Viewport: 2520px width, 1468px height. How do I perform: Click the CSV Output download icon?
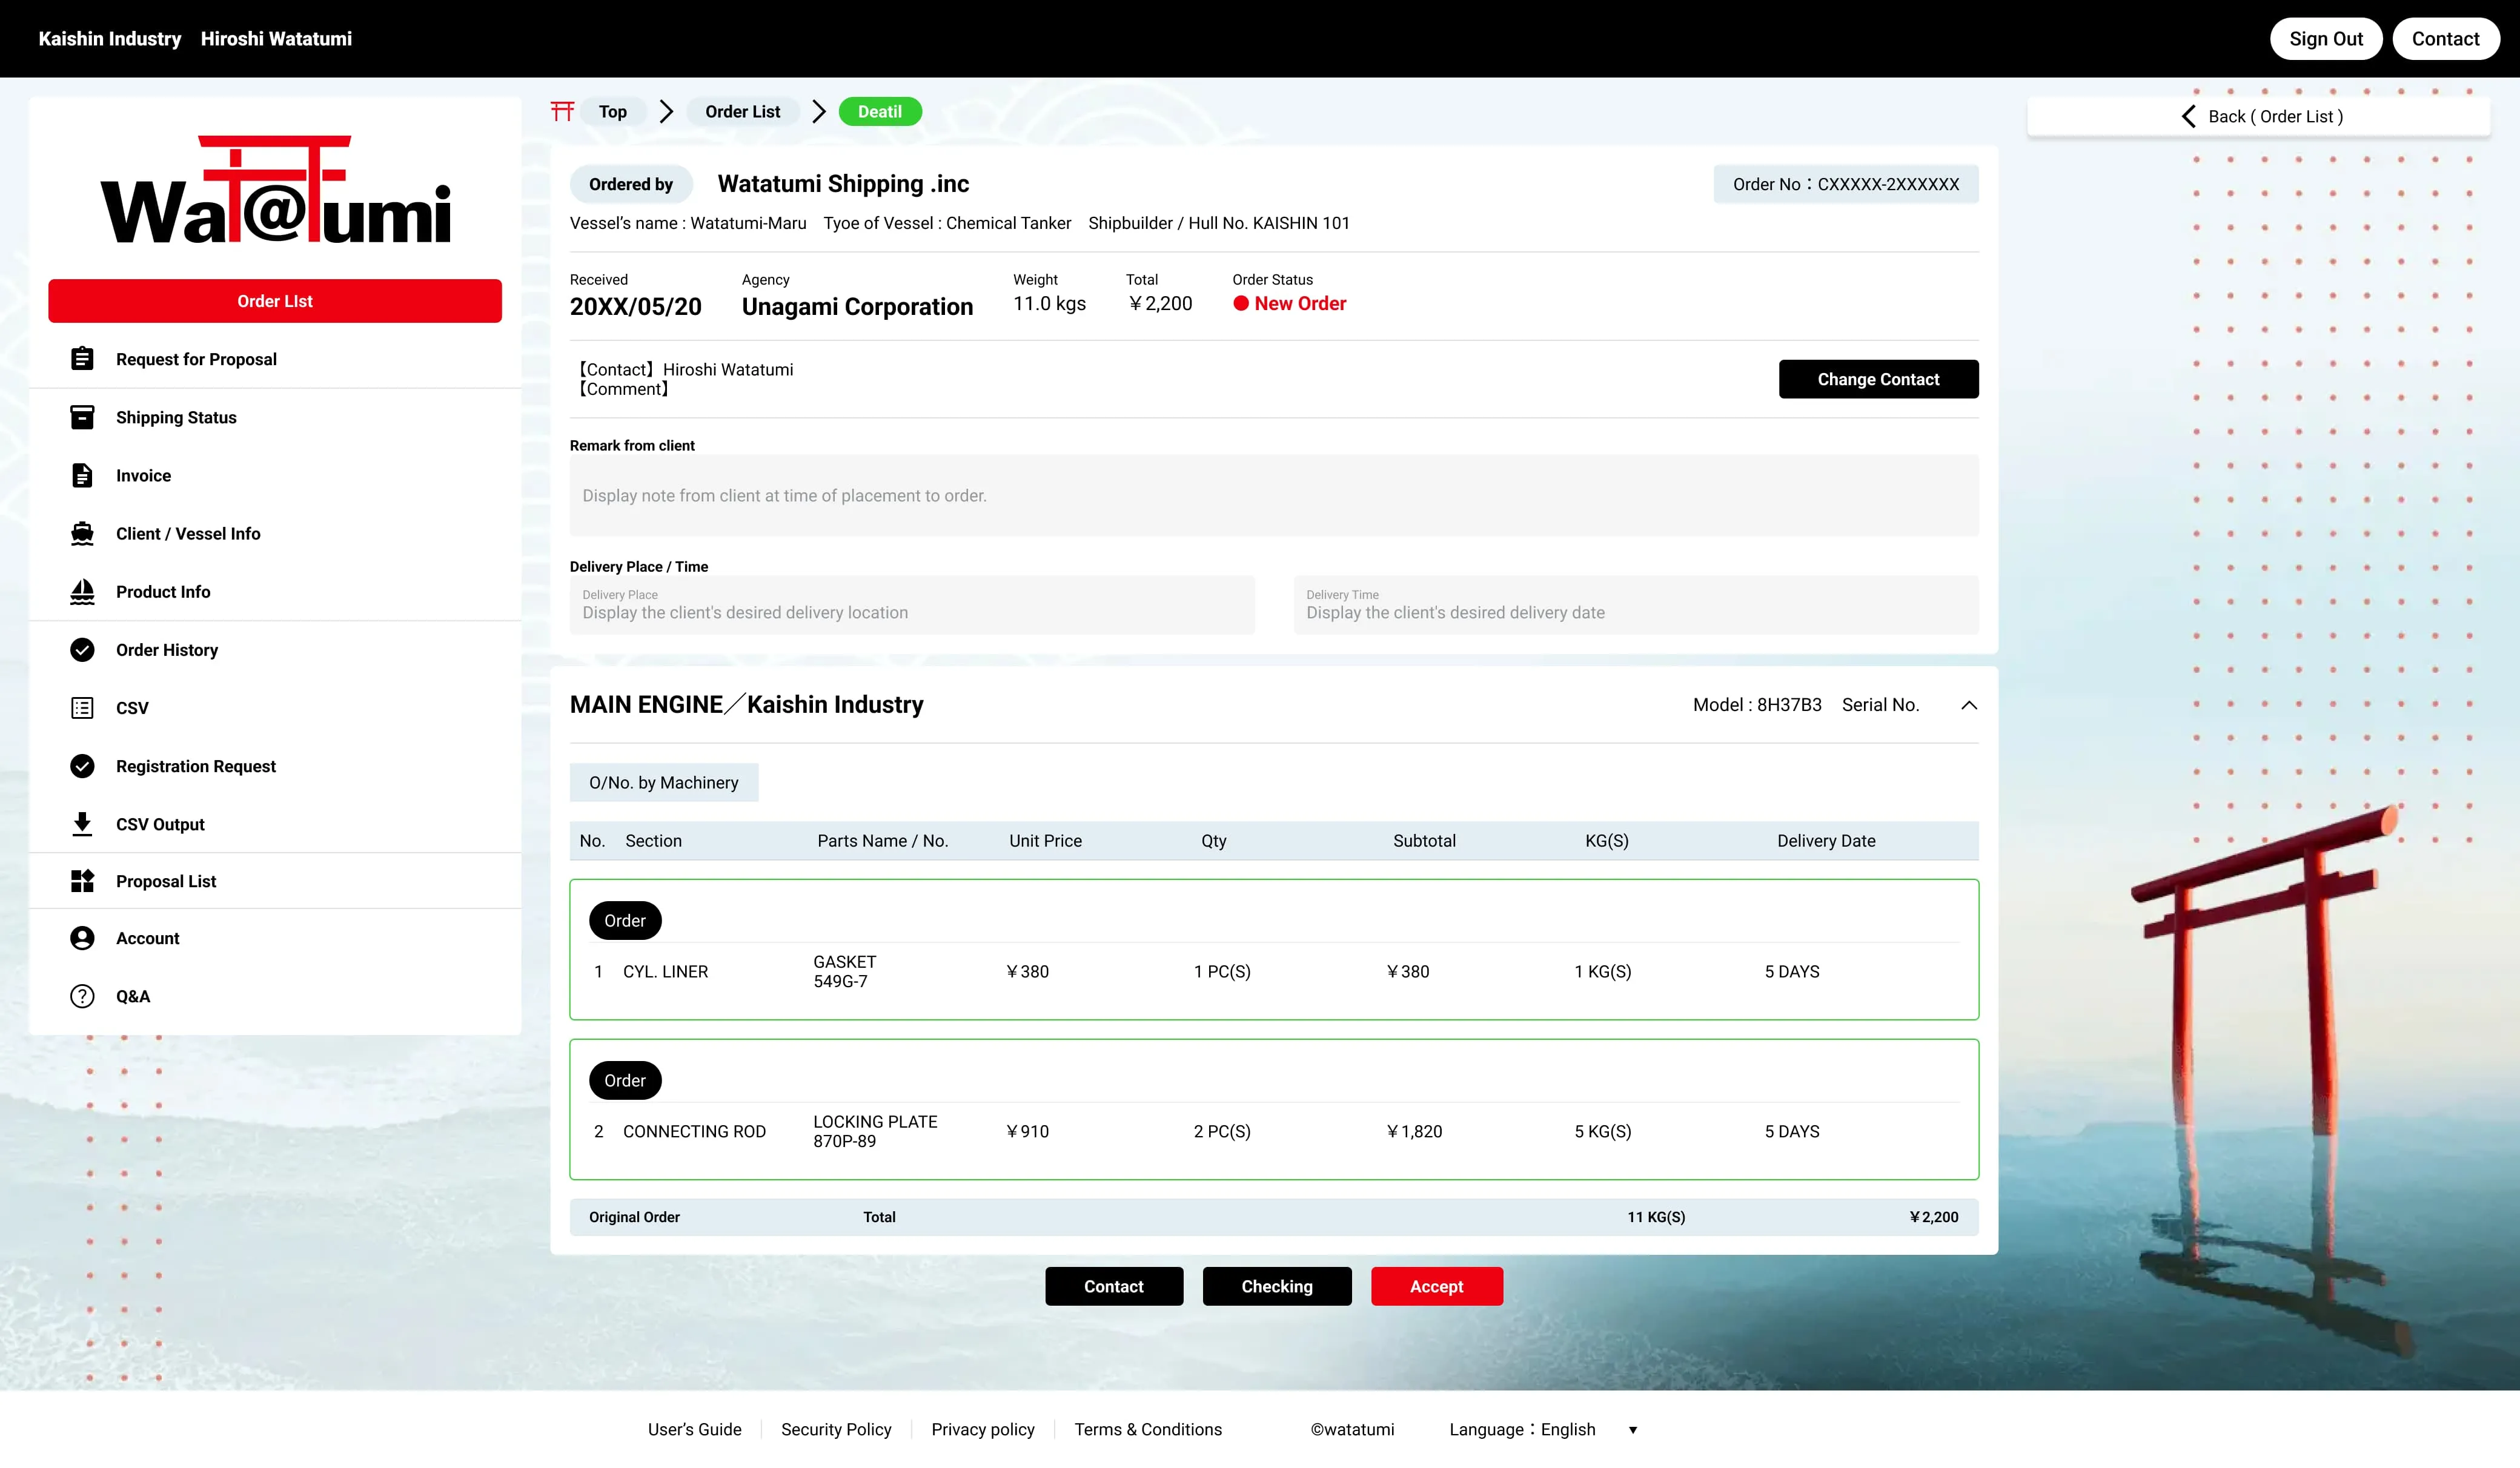pyautogui.click(x=83, y=823)
